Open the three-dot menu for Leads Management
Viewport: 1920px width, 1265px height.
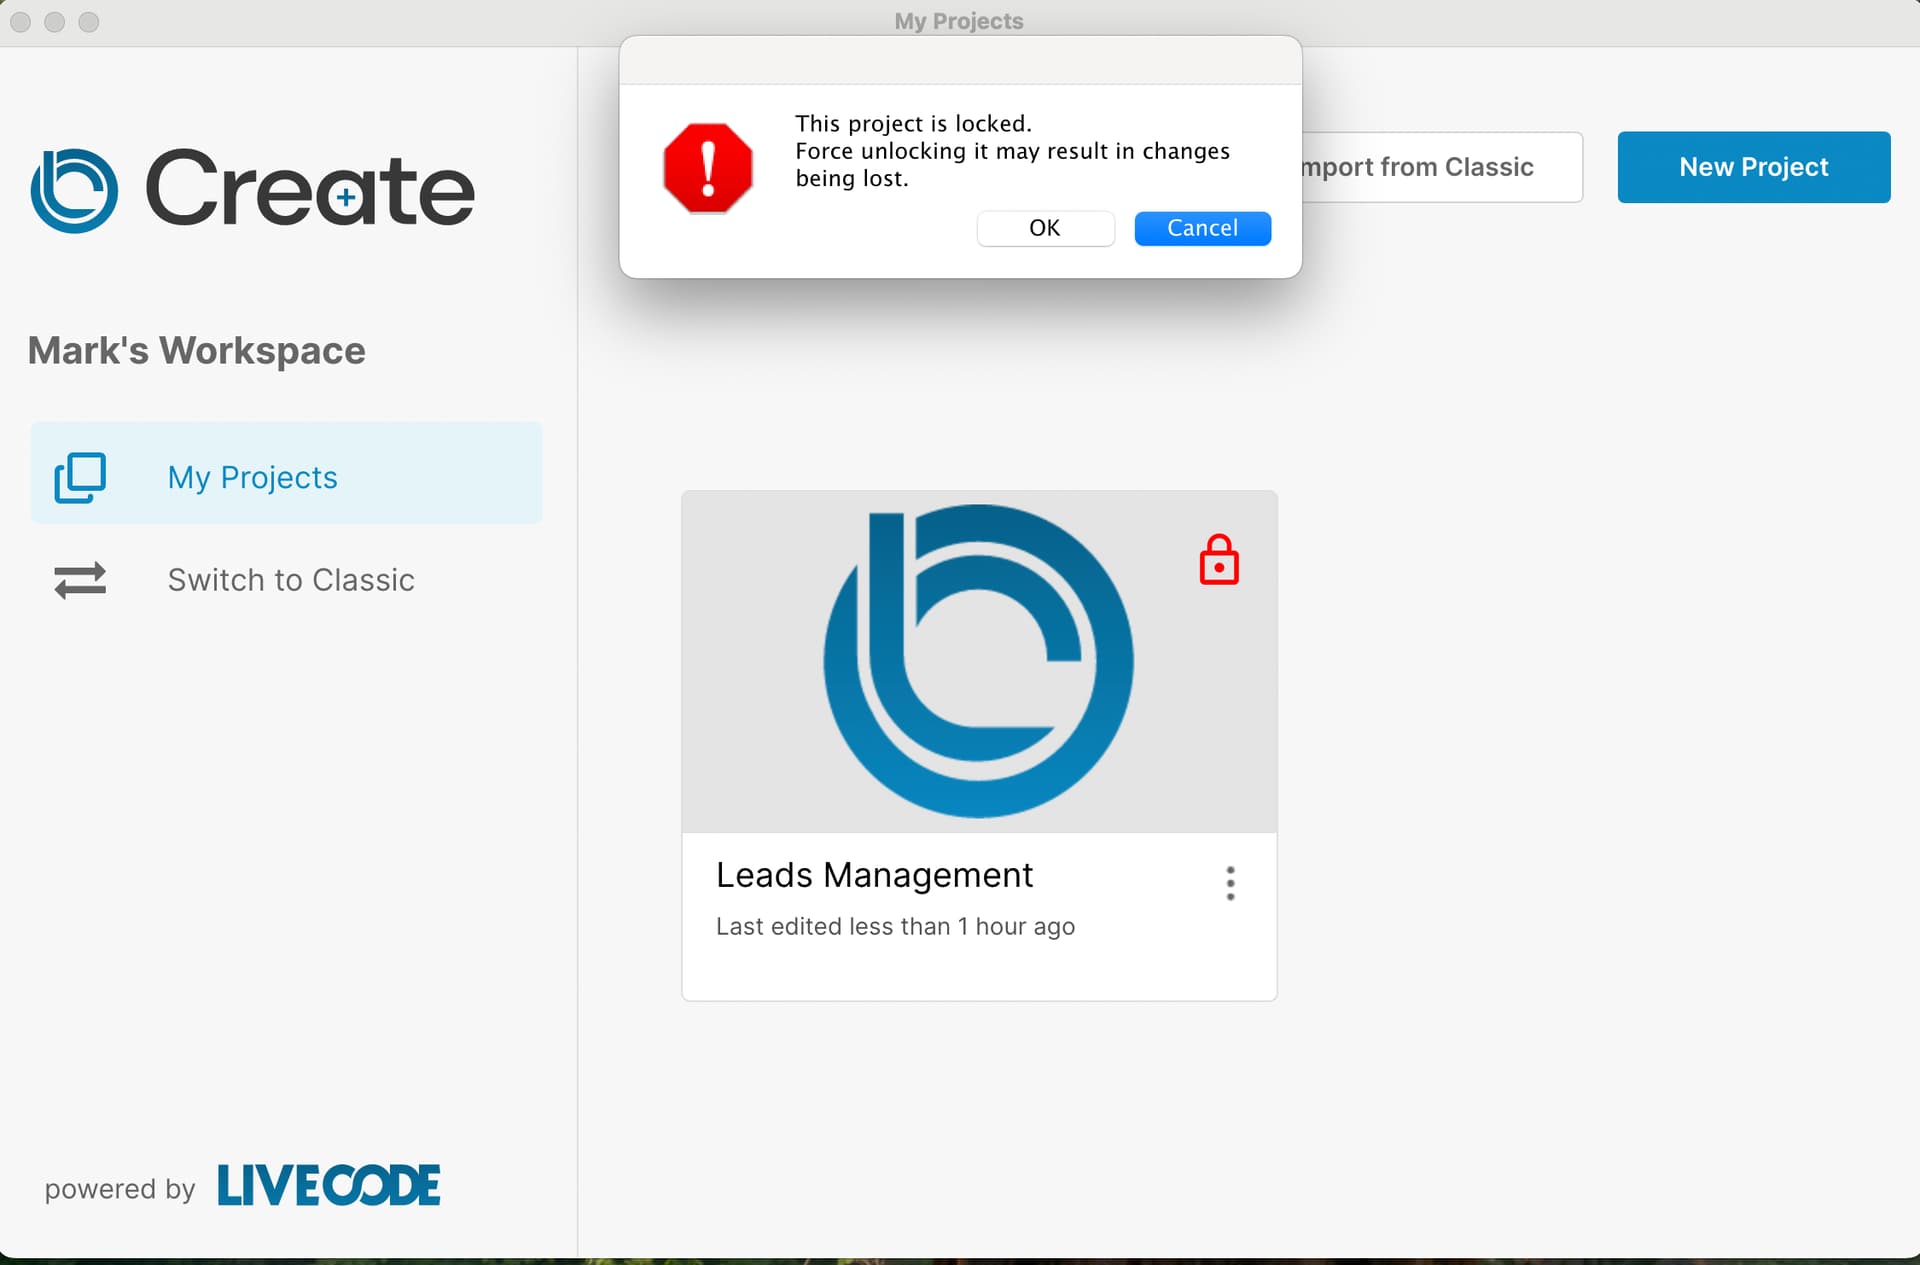(1230, 883)
